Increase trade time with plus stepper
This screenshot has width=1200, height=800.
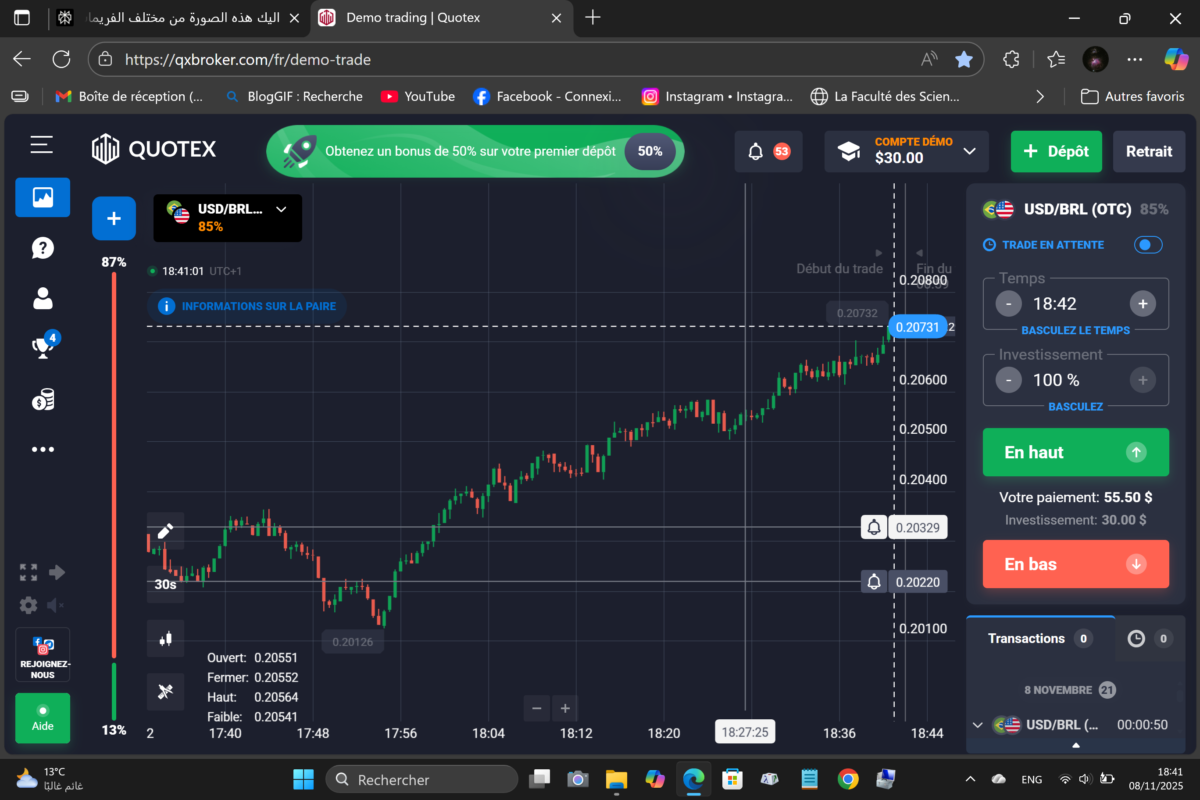point(1142,304)
